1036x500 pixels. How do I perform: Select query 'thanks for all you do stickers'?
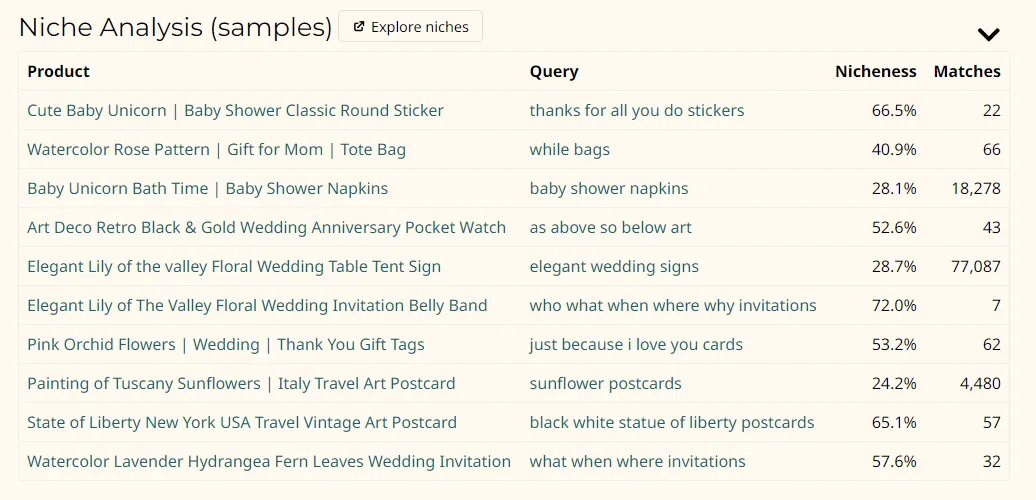[x=637, y=110]
